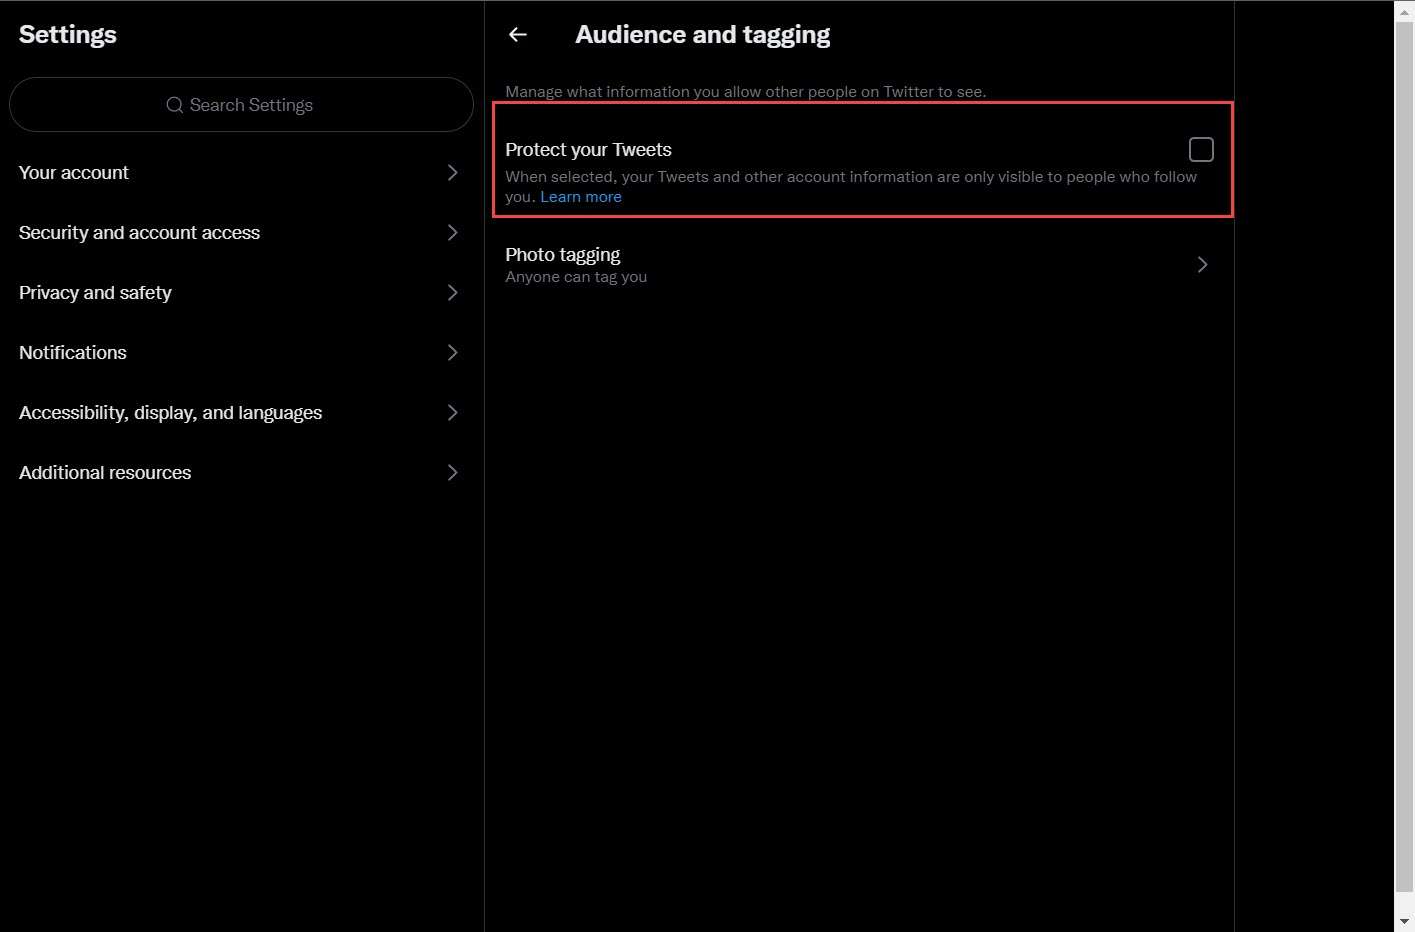Open Additional resources

[105, 473]
